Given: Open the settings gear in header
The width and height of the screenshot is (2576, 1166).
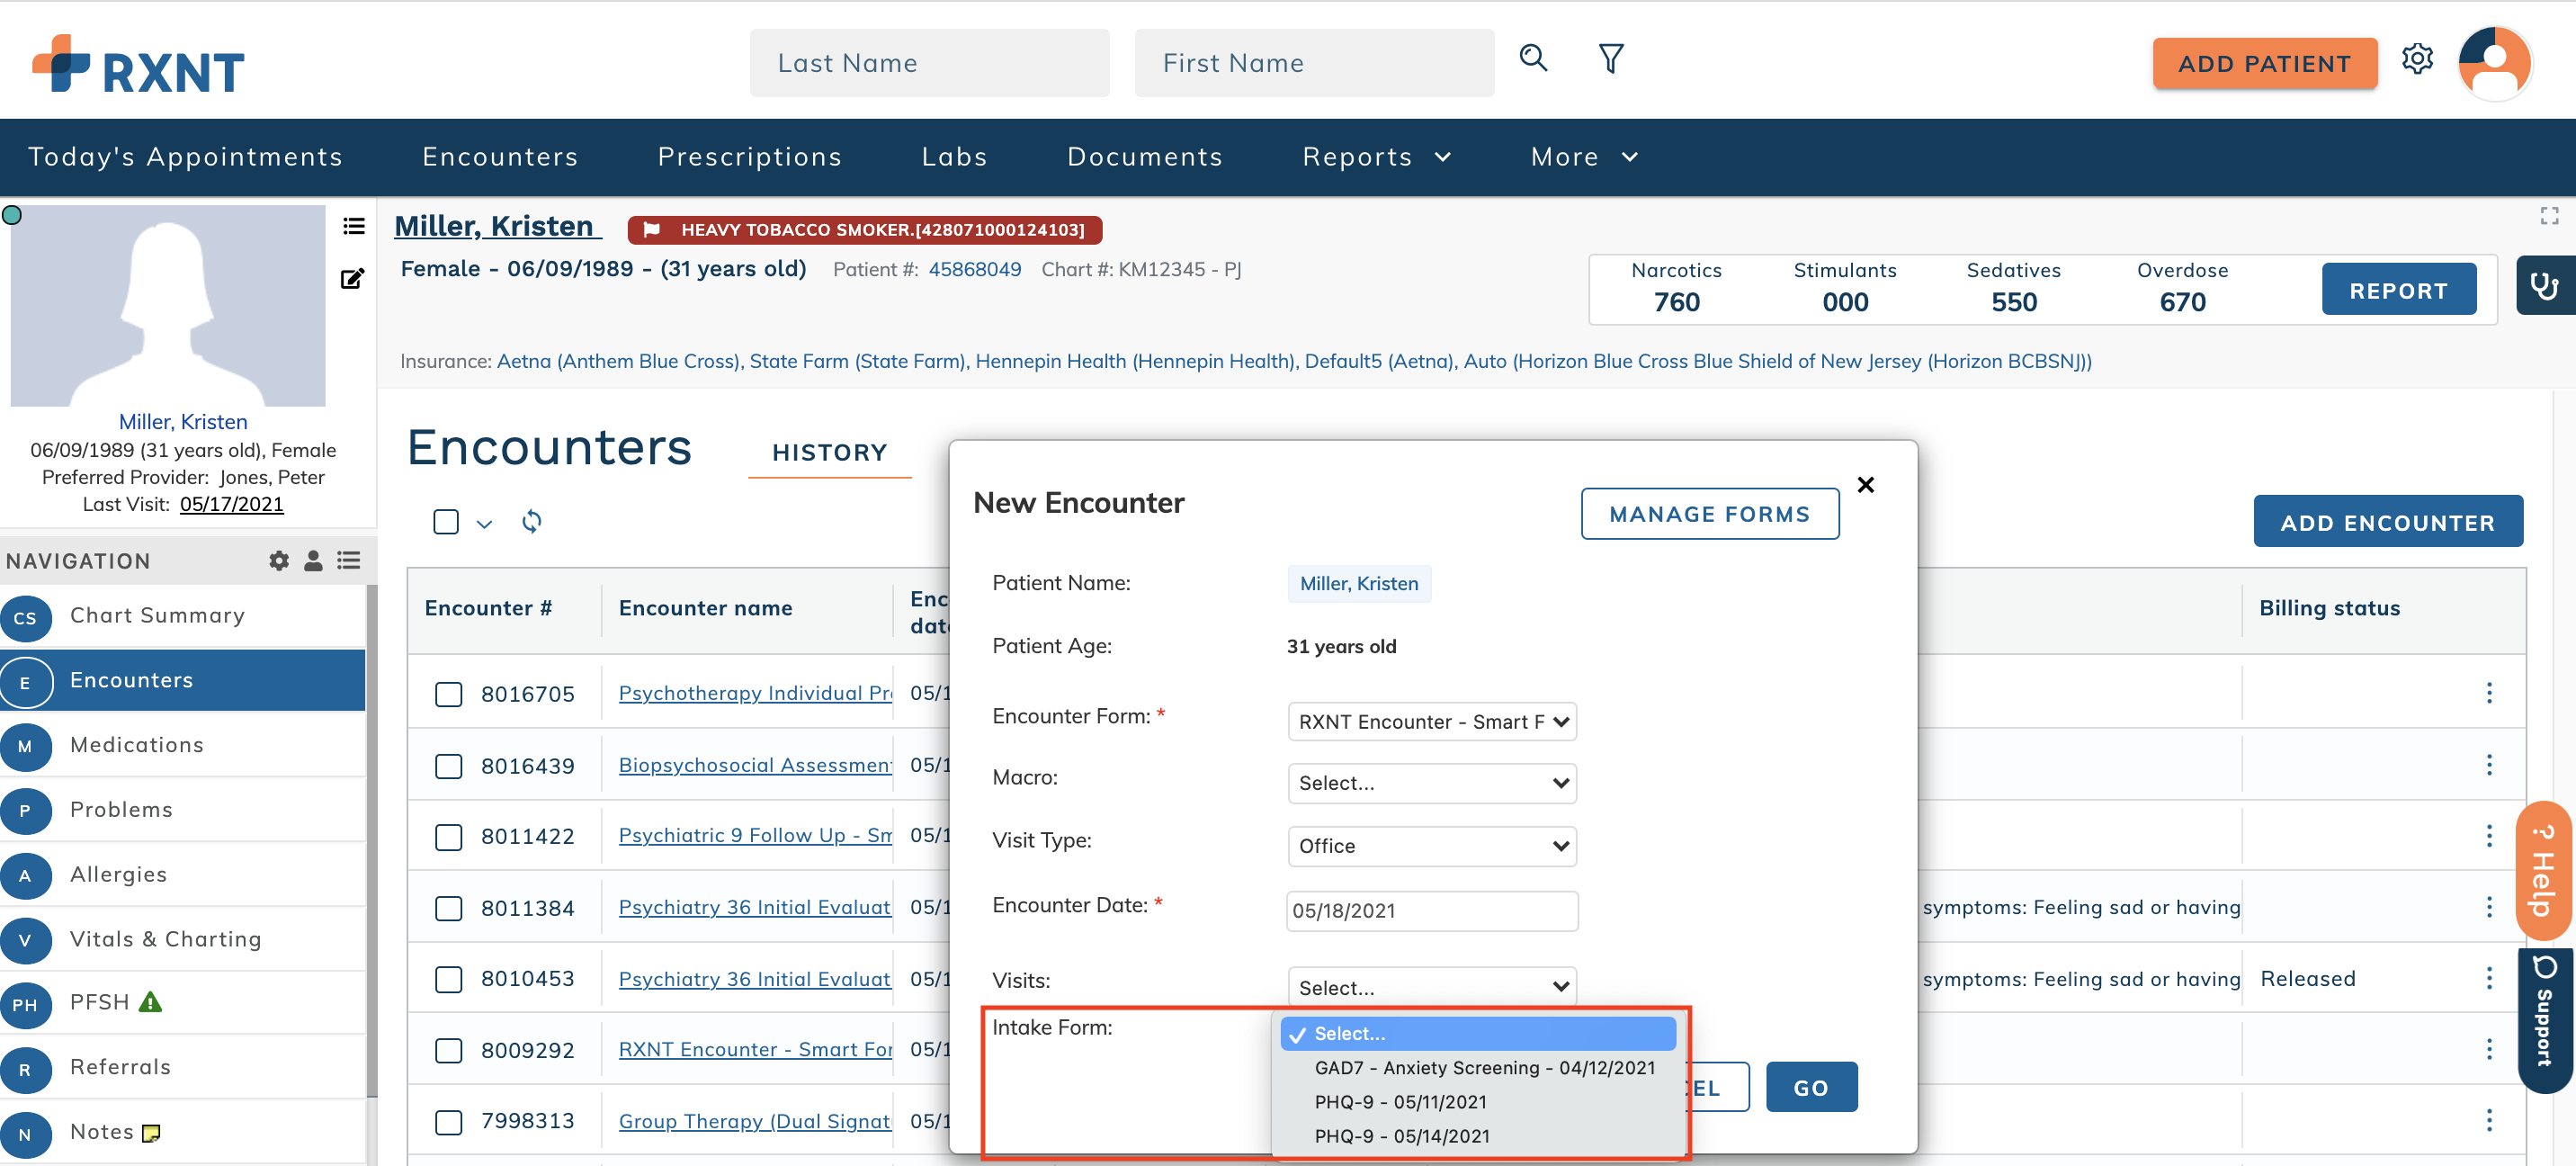Looking at the screenshot, I should click(x=2416, y=59).
